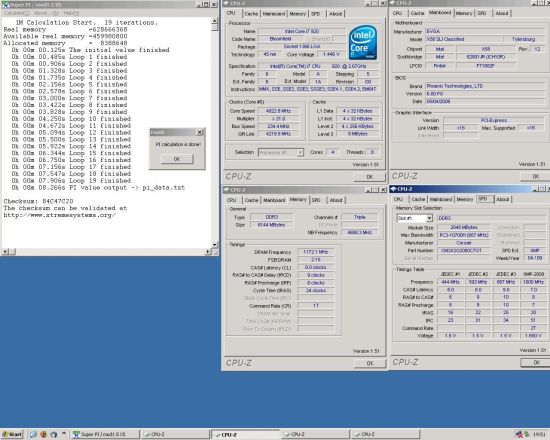This screenshot has height=440, width=550.
Task: Select About tab in the Mainboard CPU-Z window
Action: (x=502, y=13)
